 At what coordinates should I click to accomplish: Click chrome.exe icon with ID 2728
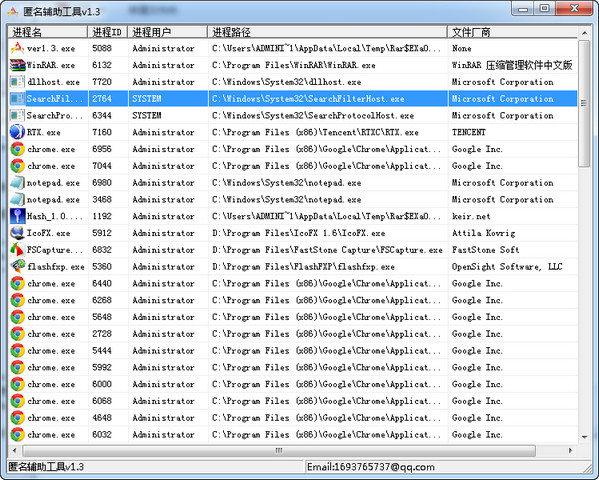[17, 334]
